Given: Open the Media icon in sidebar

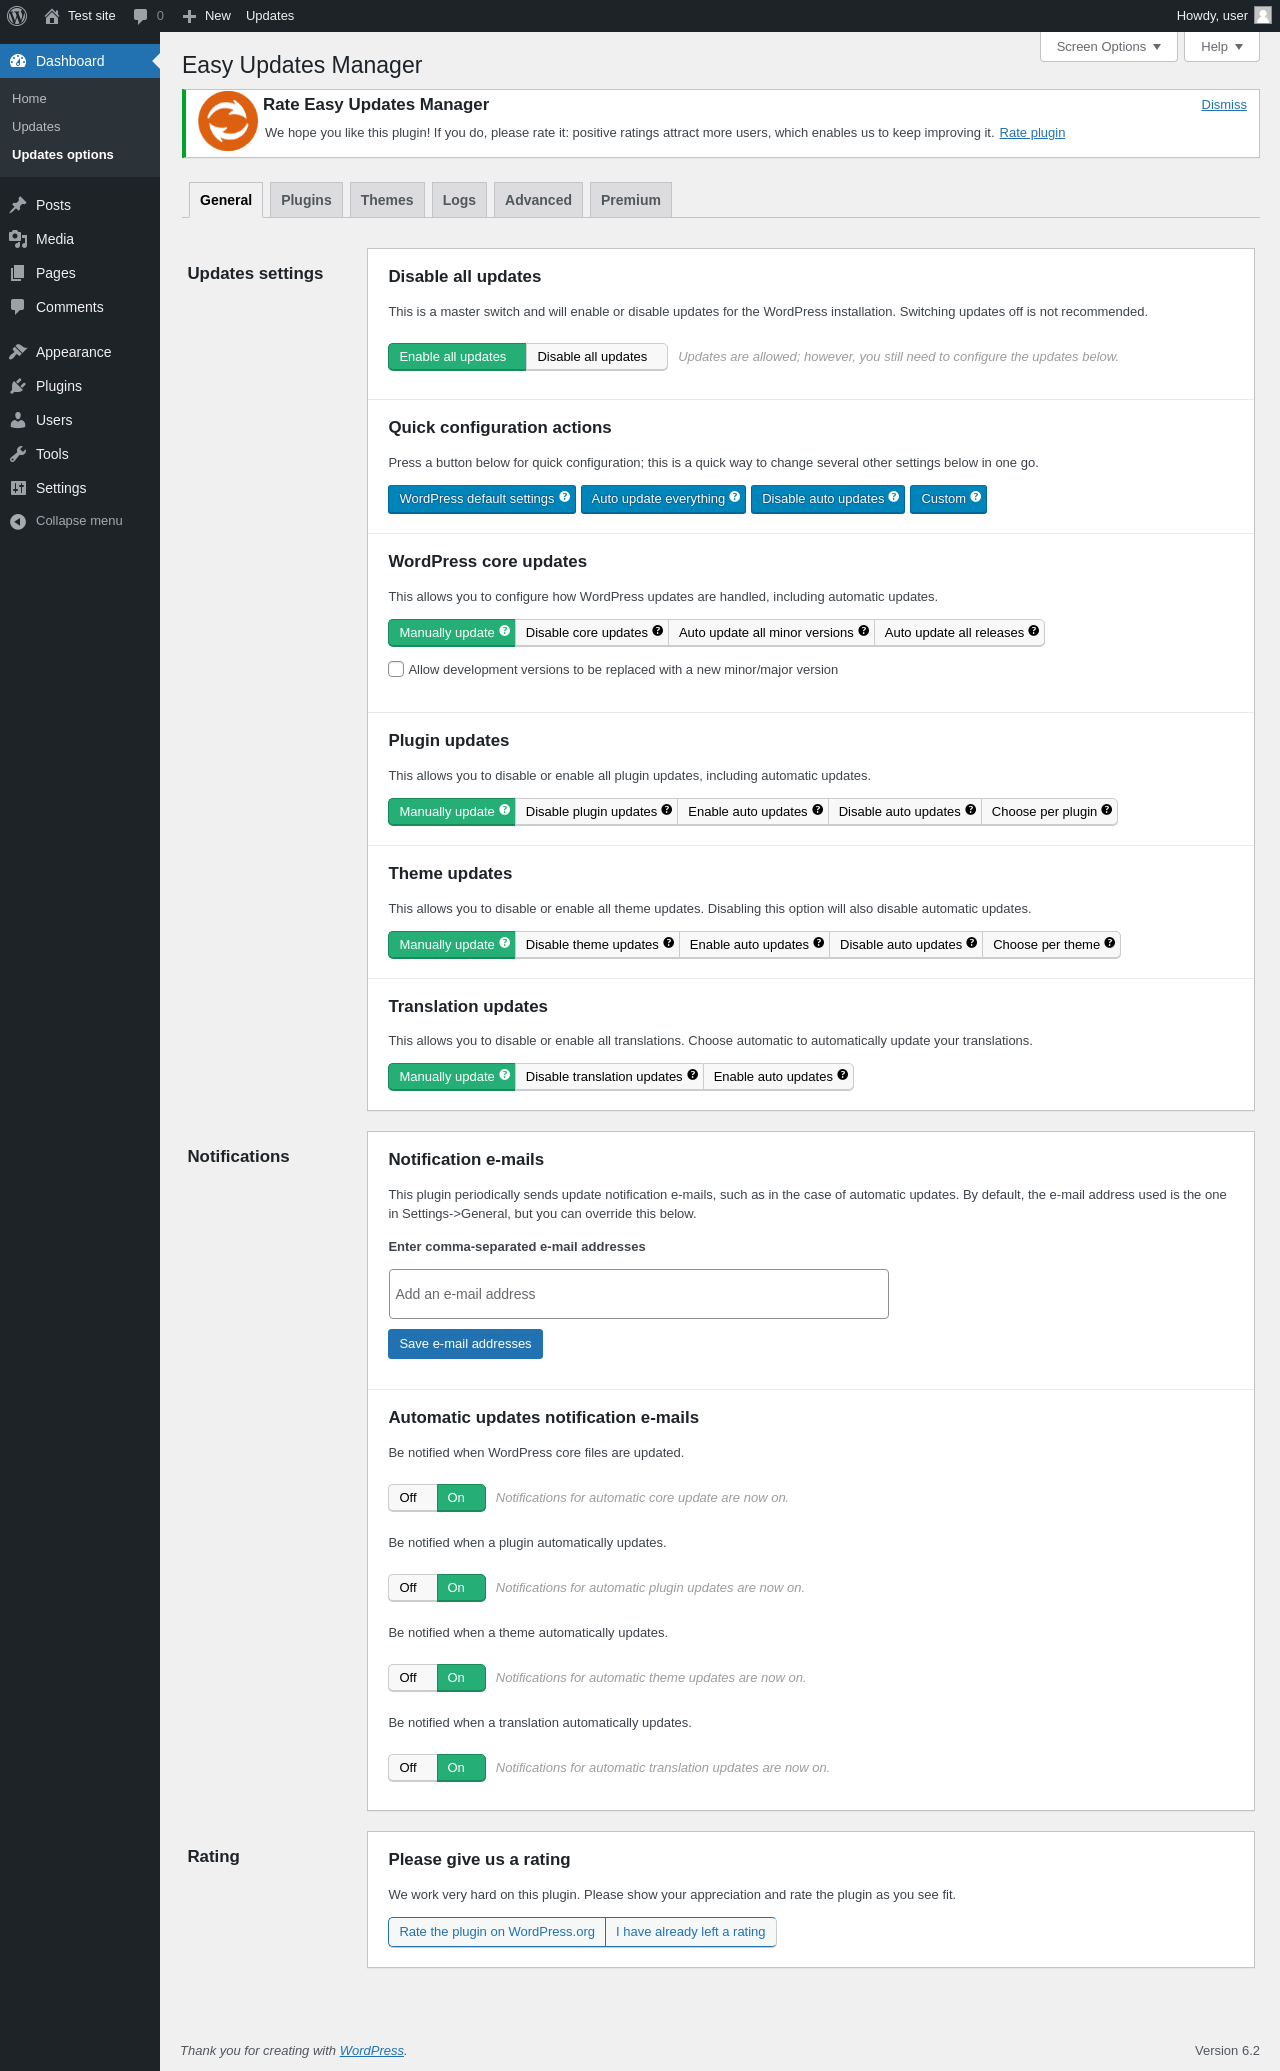Looking at the screenshot, I should (18, 239).
